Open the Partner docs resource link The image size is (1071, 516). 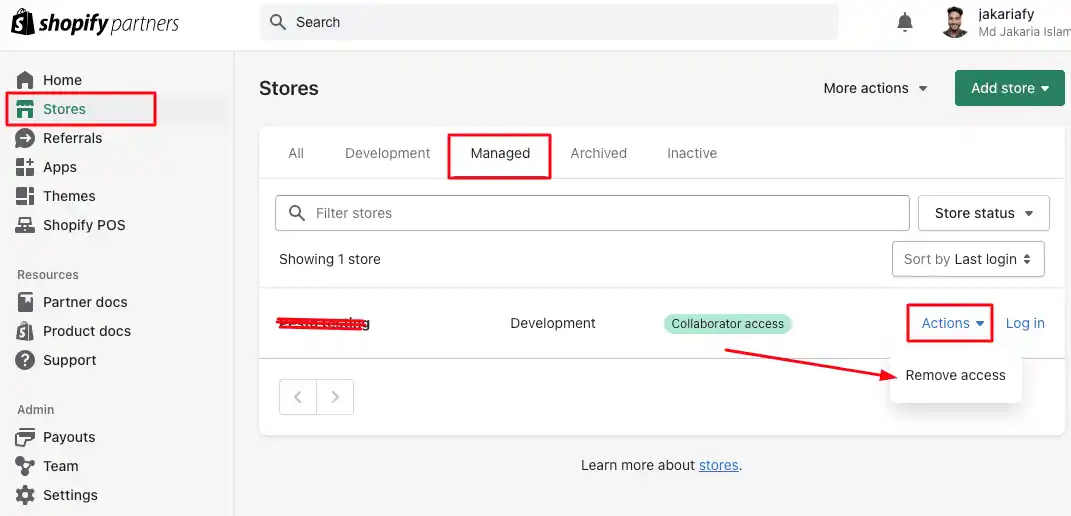click(85, 302)
